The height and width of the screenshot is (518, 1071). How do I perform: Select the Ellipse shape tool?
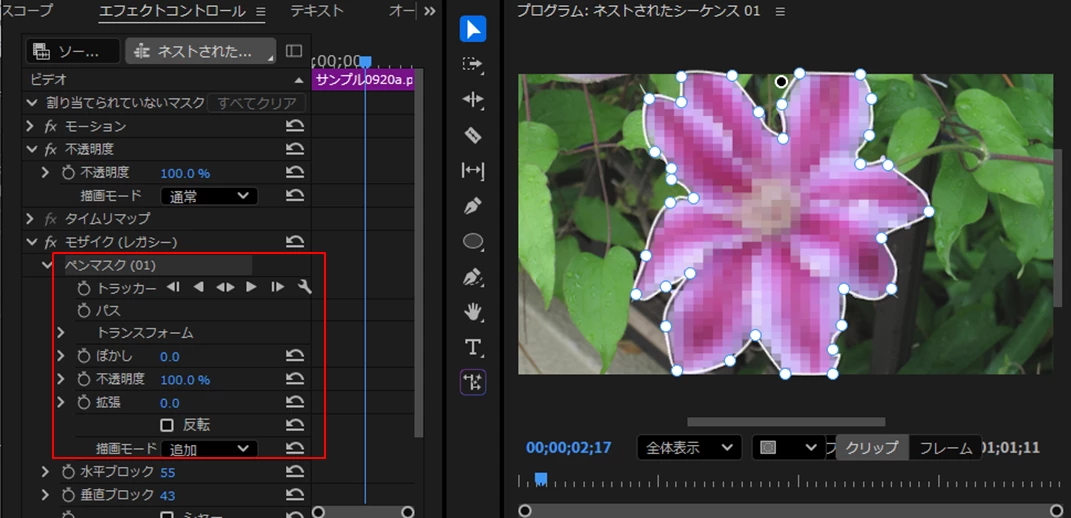point(473,241)
